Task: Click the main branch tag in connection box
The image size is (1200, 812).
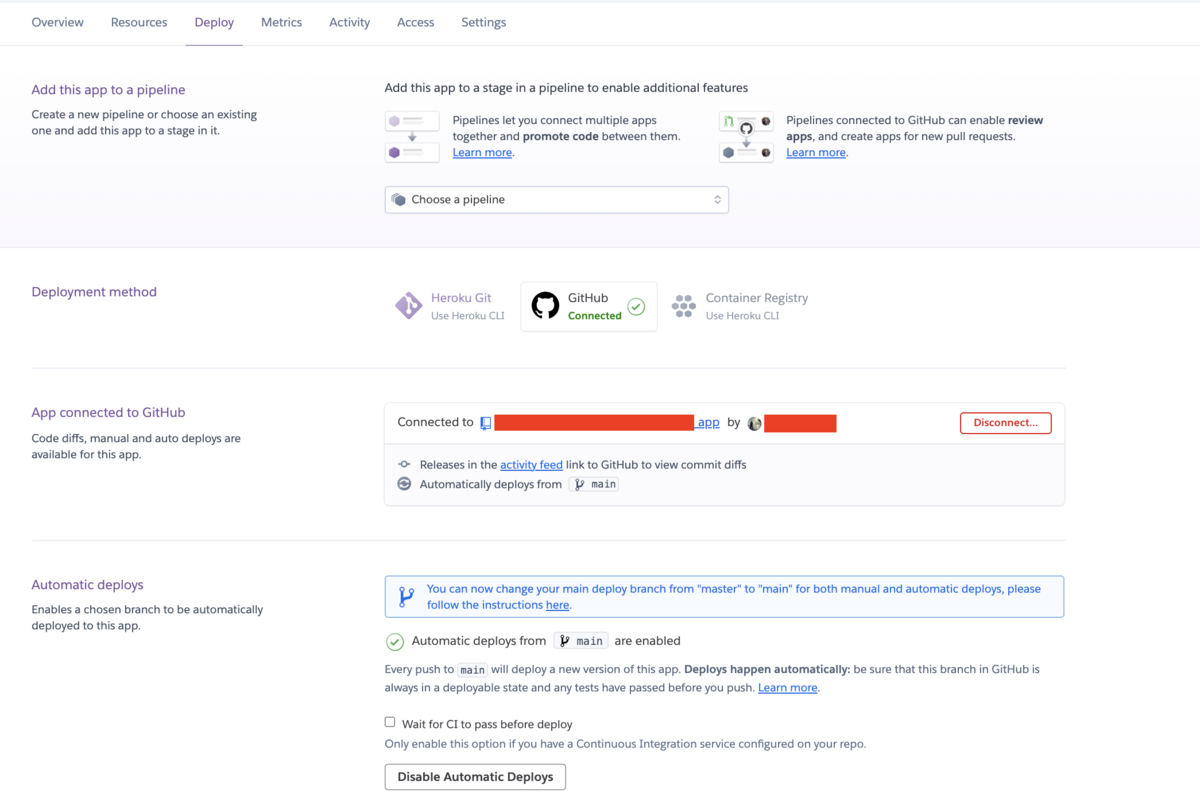Action: [594, 484]
